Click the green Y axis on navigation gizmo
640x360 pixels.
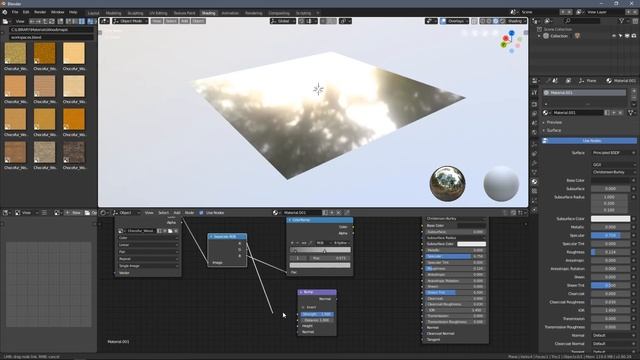pyautogui.click(x=504, y=45)
